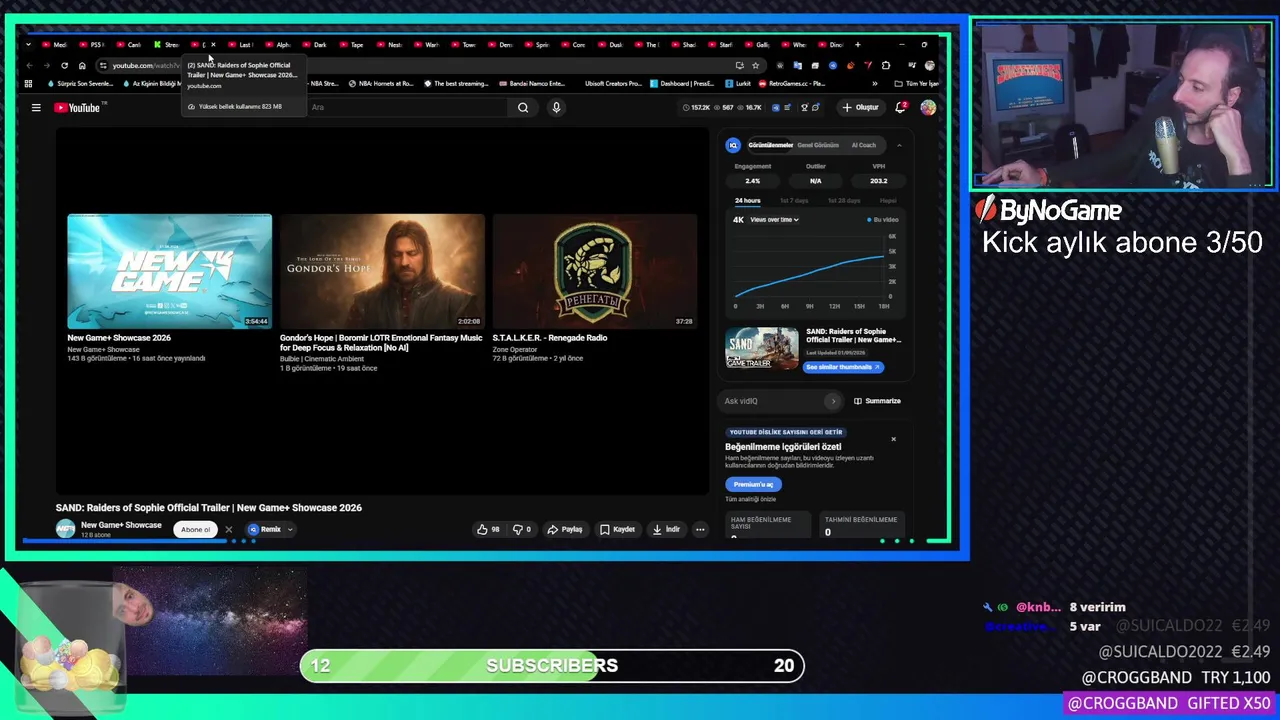1280x720 pixels.
Task: Click the install app icon in address bar
Action: click(x=739, y=66)
